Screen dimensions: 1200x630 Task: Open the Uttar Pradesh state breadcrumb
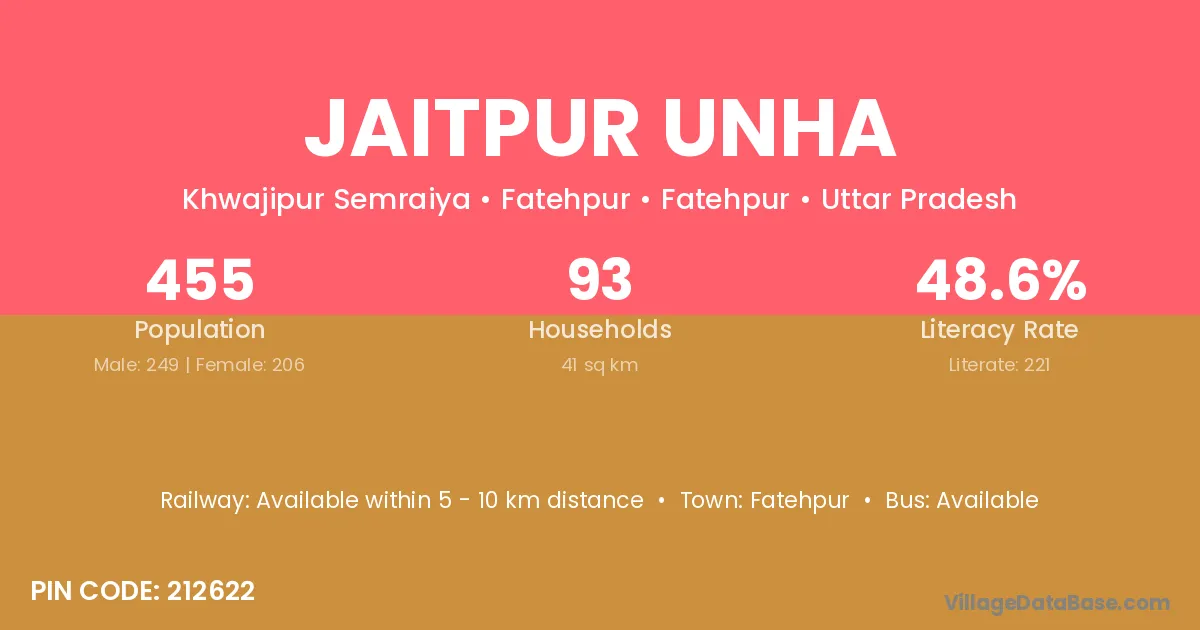(918, 200)
